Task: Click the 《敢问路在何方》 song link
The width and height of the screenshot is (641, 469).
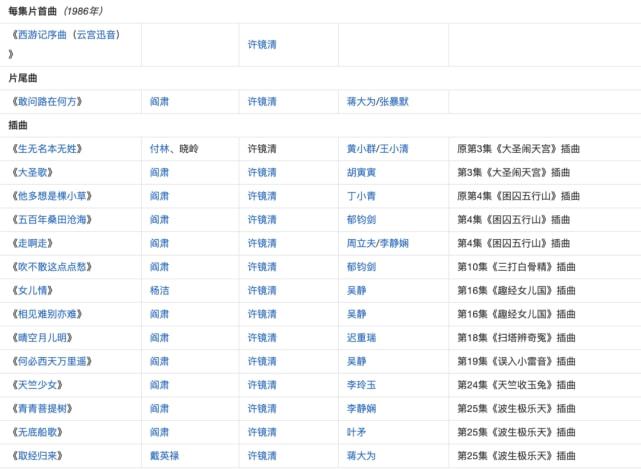Action: tap(47, 101)
